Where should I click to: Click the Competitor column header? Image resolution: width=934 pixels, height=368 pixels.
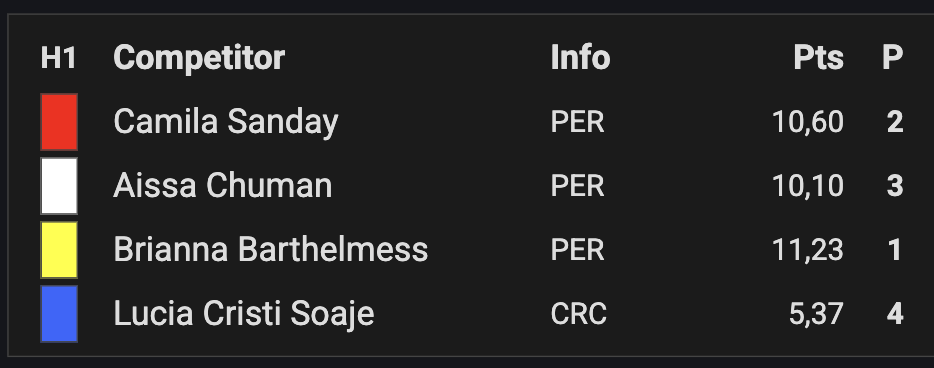coord(199,58)
